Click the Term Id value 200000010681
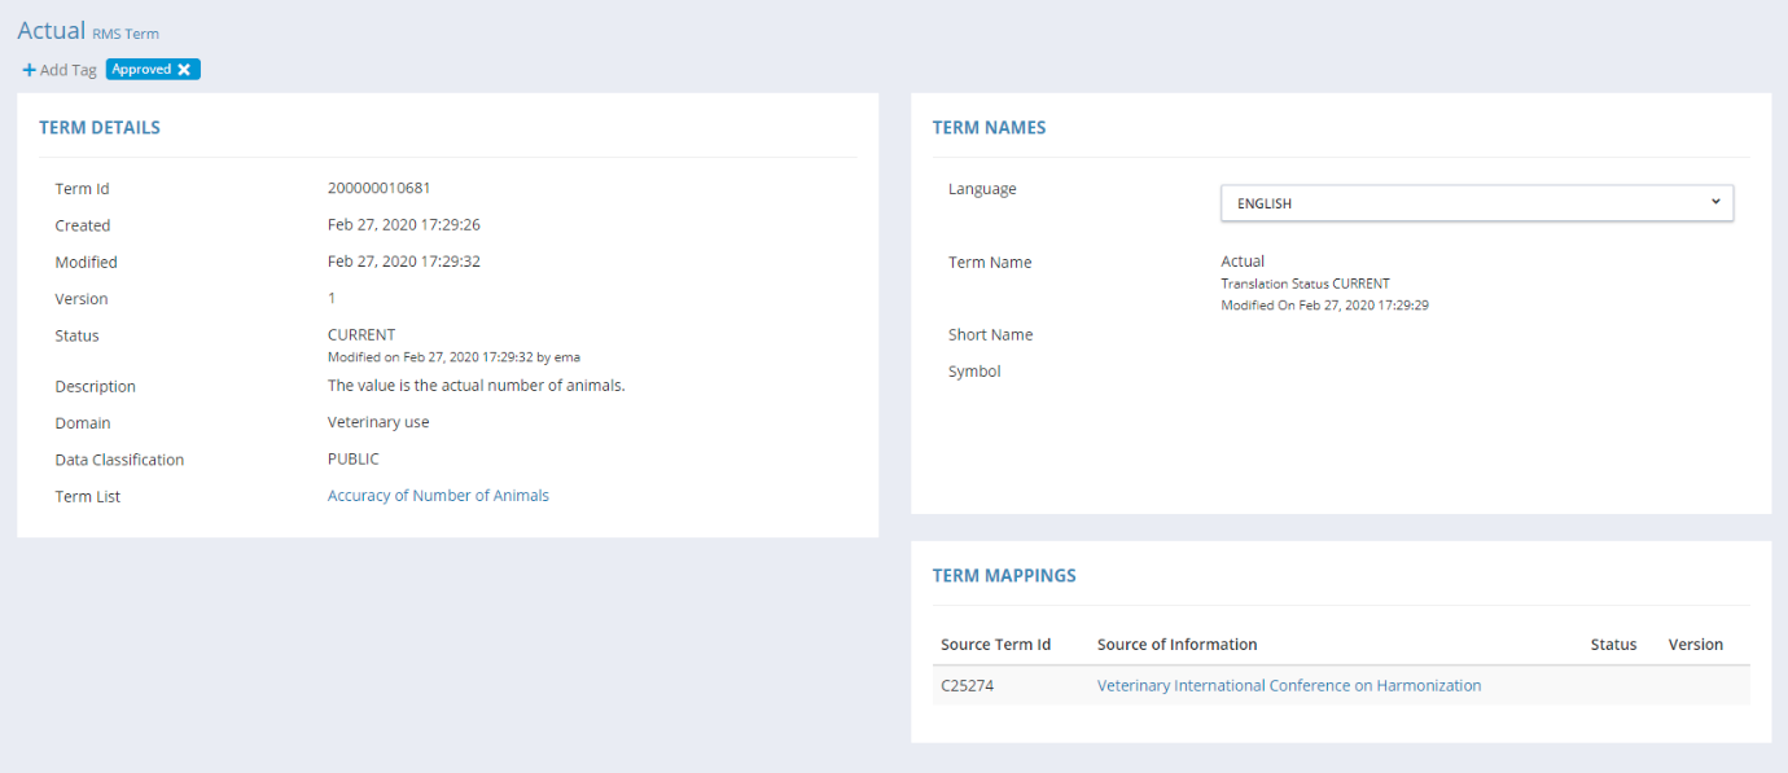1788x773 pixels. [x=378, y=188]
